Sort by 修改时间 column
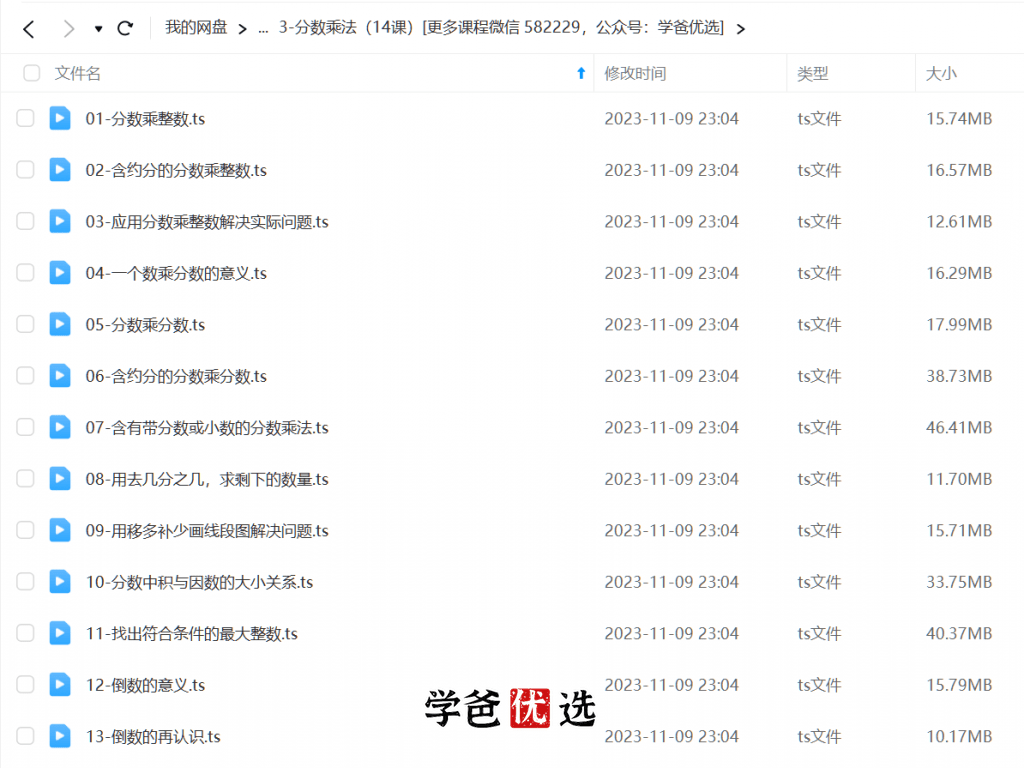The width and height of the screenshot is (1024, 768). tap(635, 73)
